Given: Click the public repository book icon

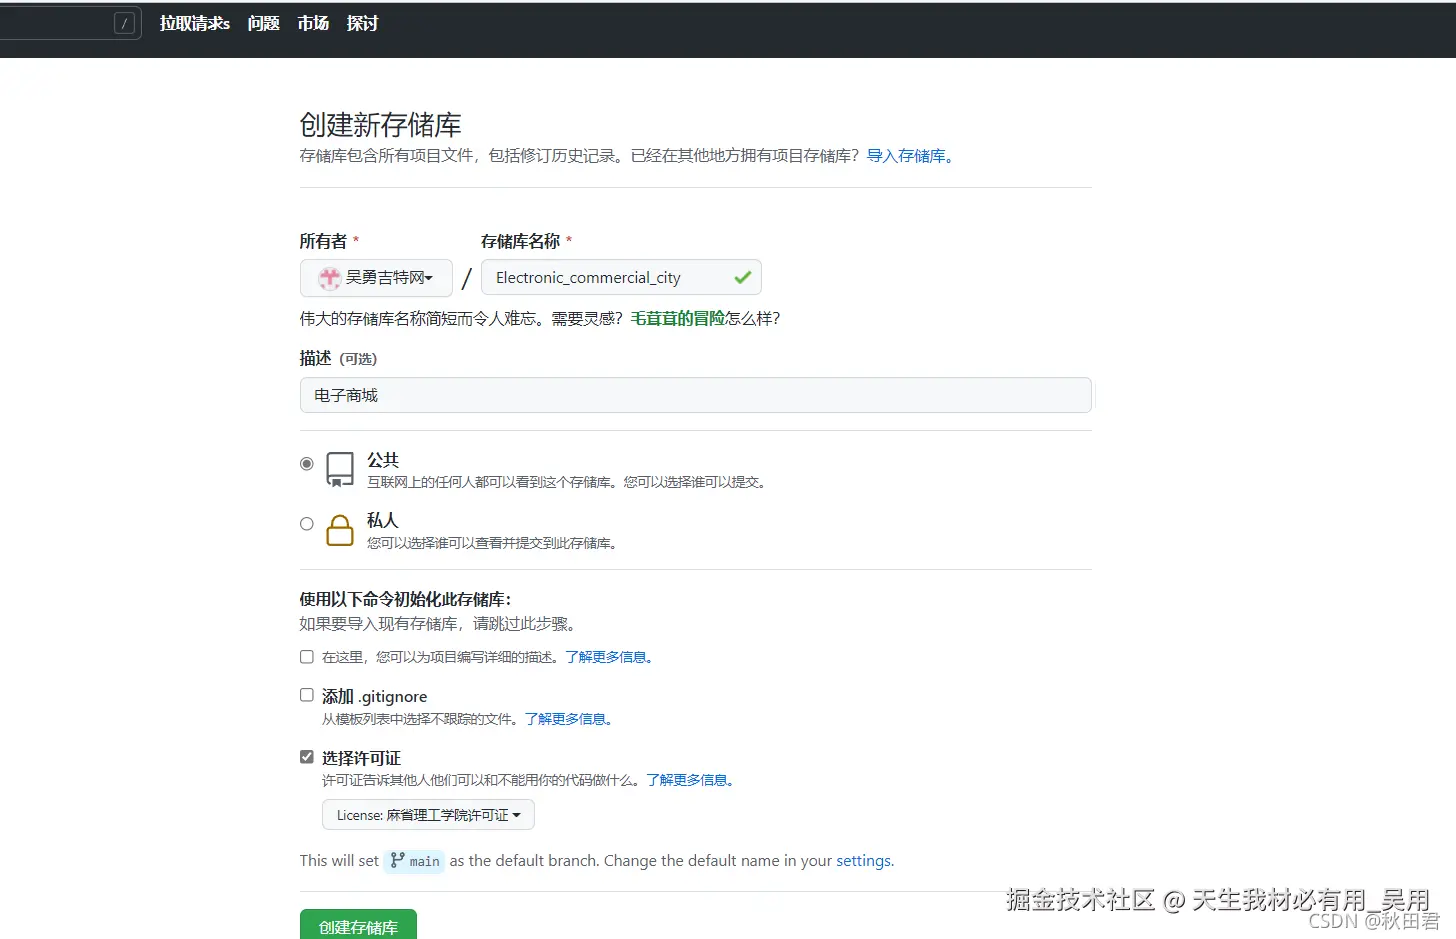Looking at the screenshot, I should point(340,469).
